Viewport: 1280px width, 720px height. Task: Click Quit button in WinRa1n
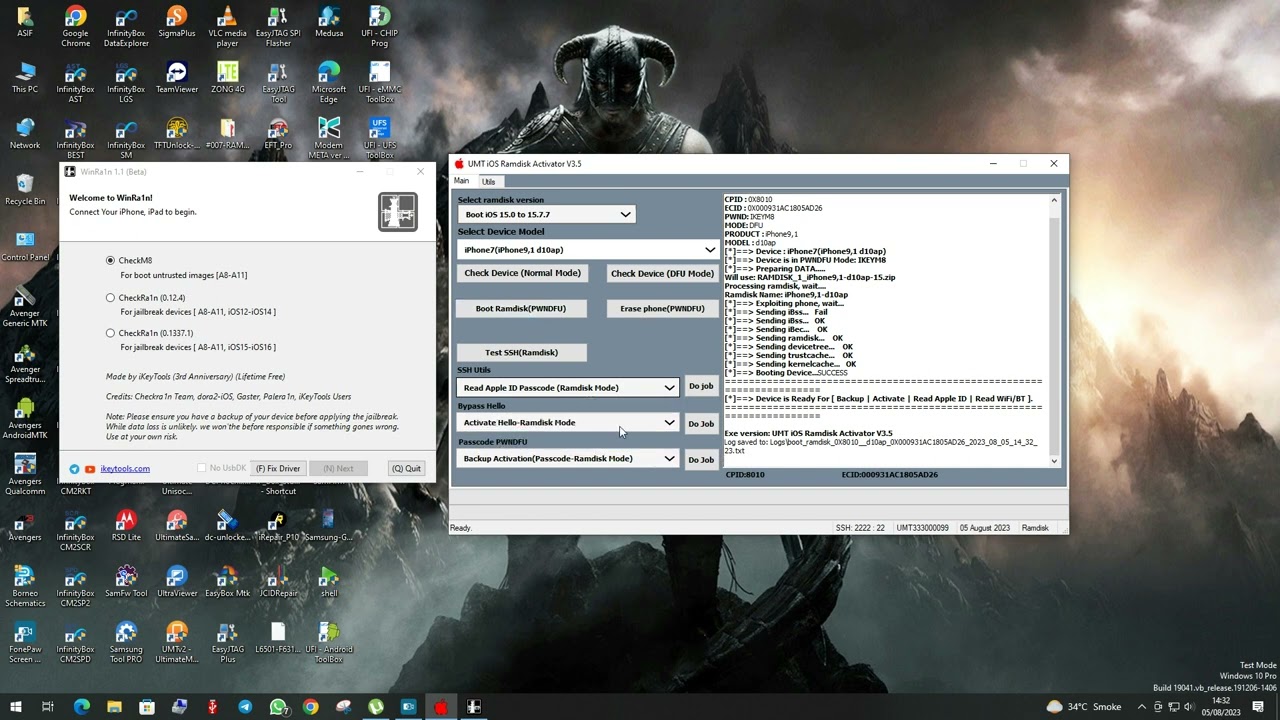pyautogui.click(x=407, y=468)
